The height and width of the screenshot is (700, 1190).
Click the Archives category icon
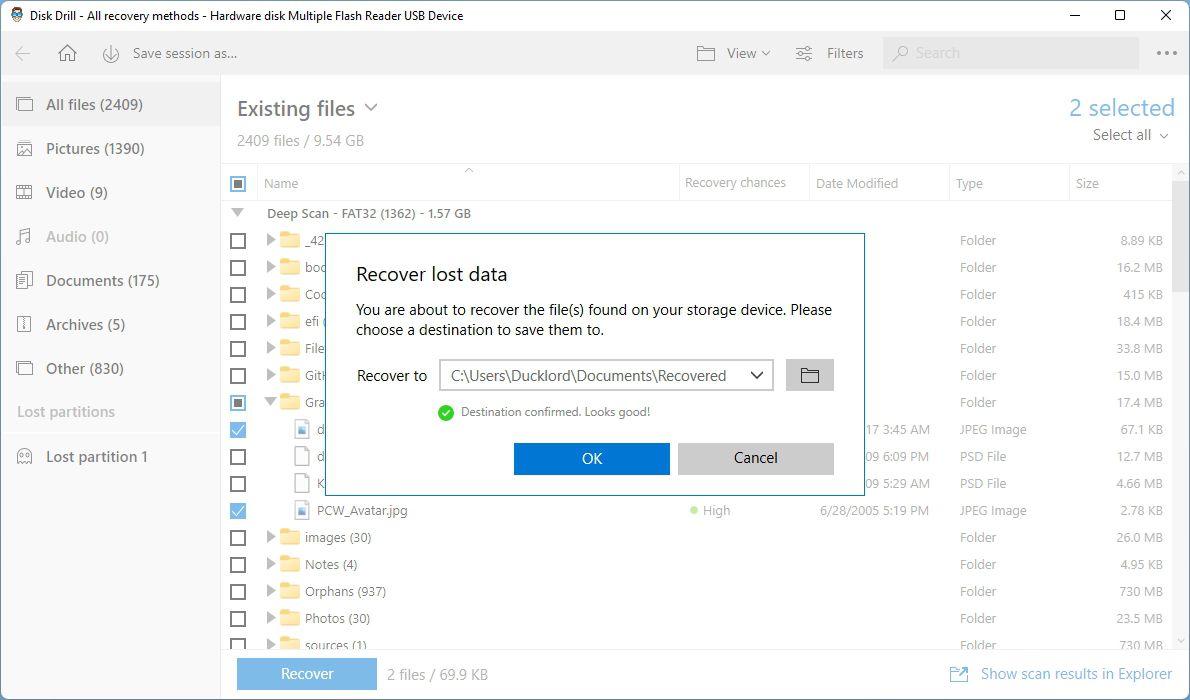pos(25,324)
